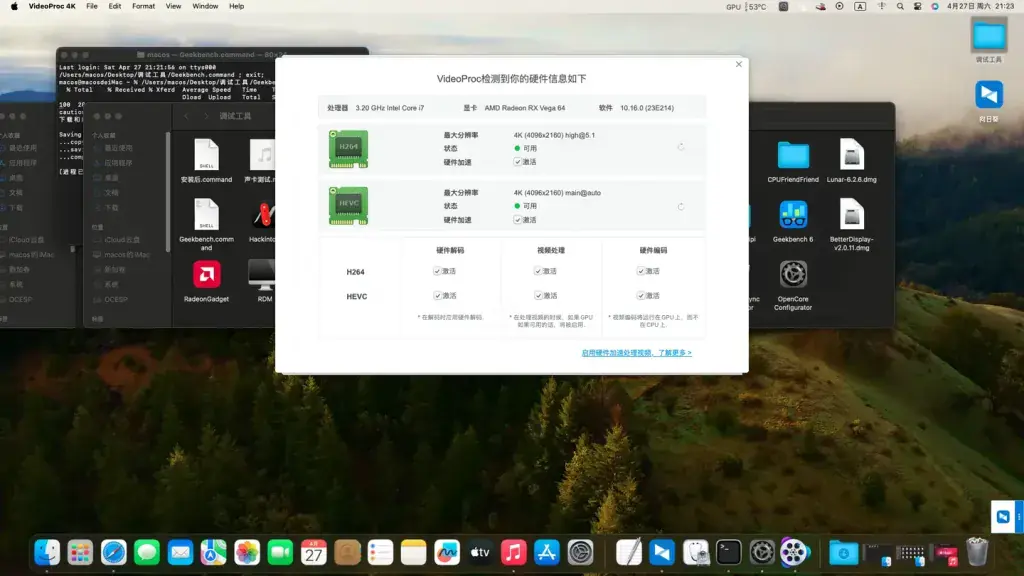Viewport: 1024px width, 576px height.
Task: Open the Help menu
Action: (x=236, y=7)
